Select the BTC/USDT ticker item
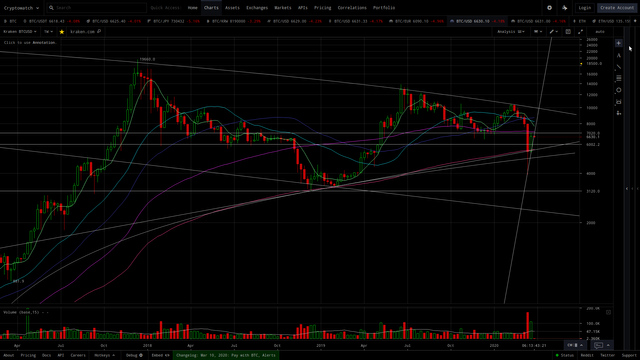The image size is (640, 360). pos(52,21)
